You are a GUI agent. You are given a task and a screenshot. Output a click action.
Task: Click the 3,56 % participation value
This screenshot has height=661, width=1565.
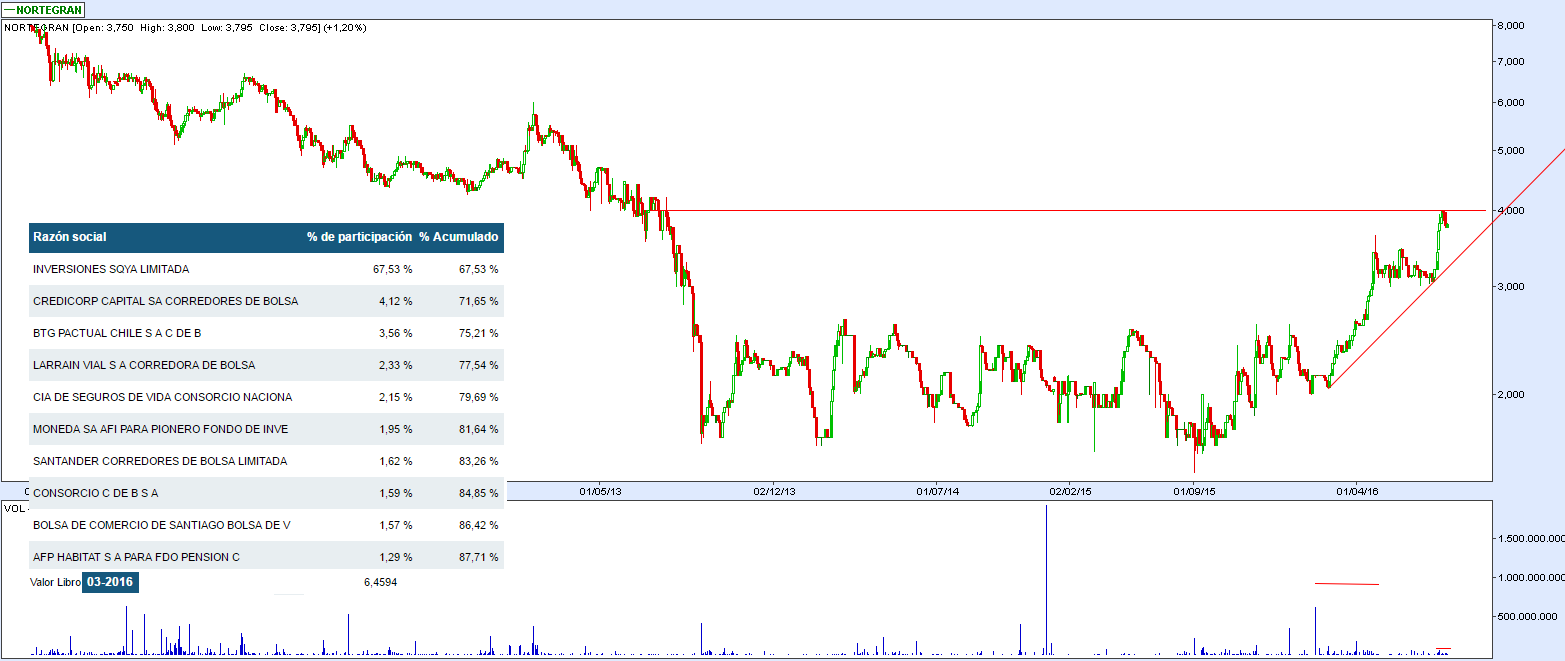(394, 333)
